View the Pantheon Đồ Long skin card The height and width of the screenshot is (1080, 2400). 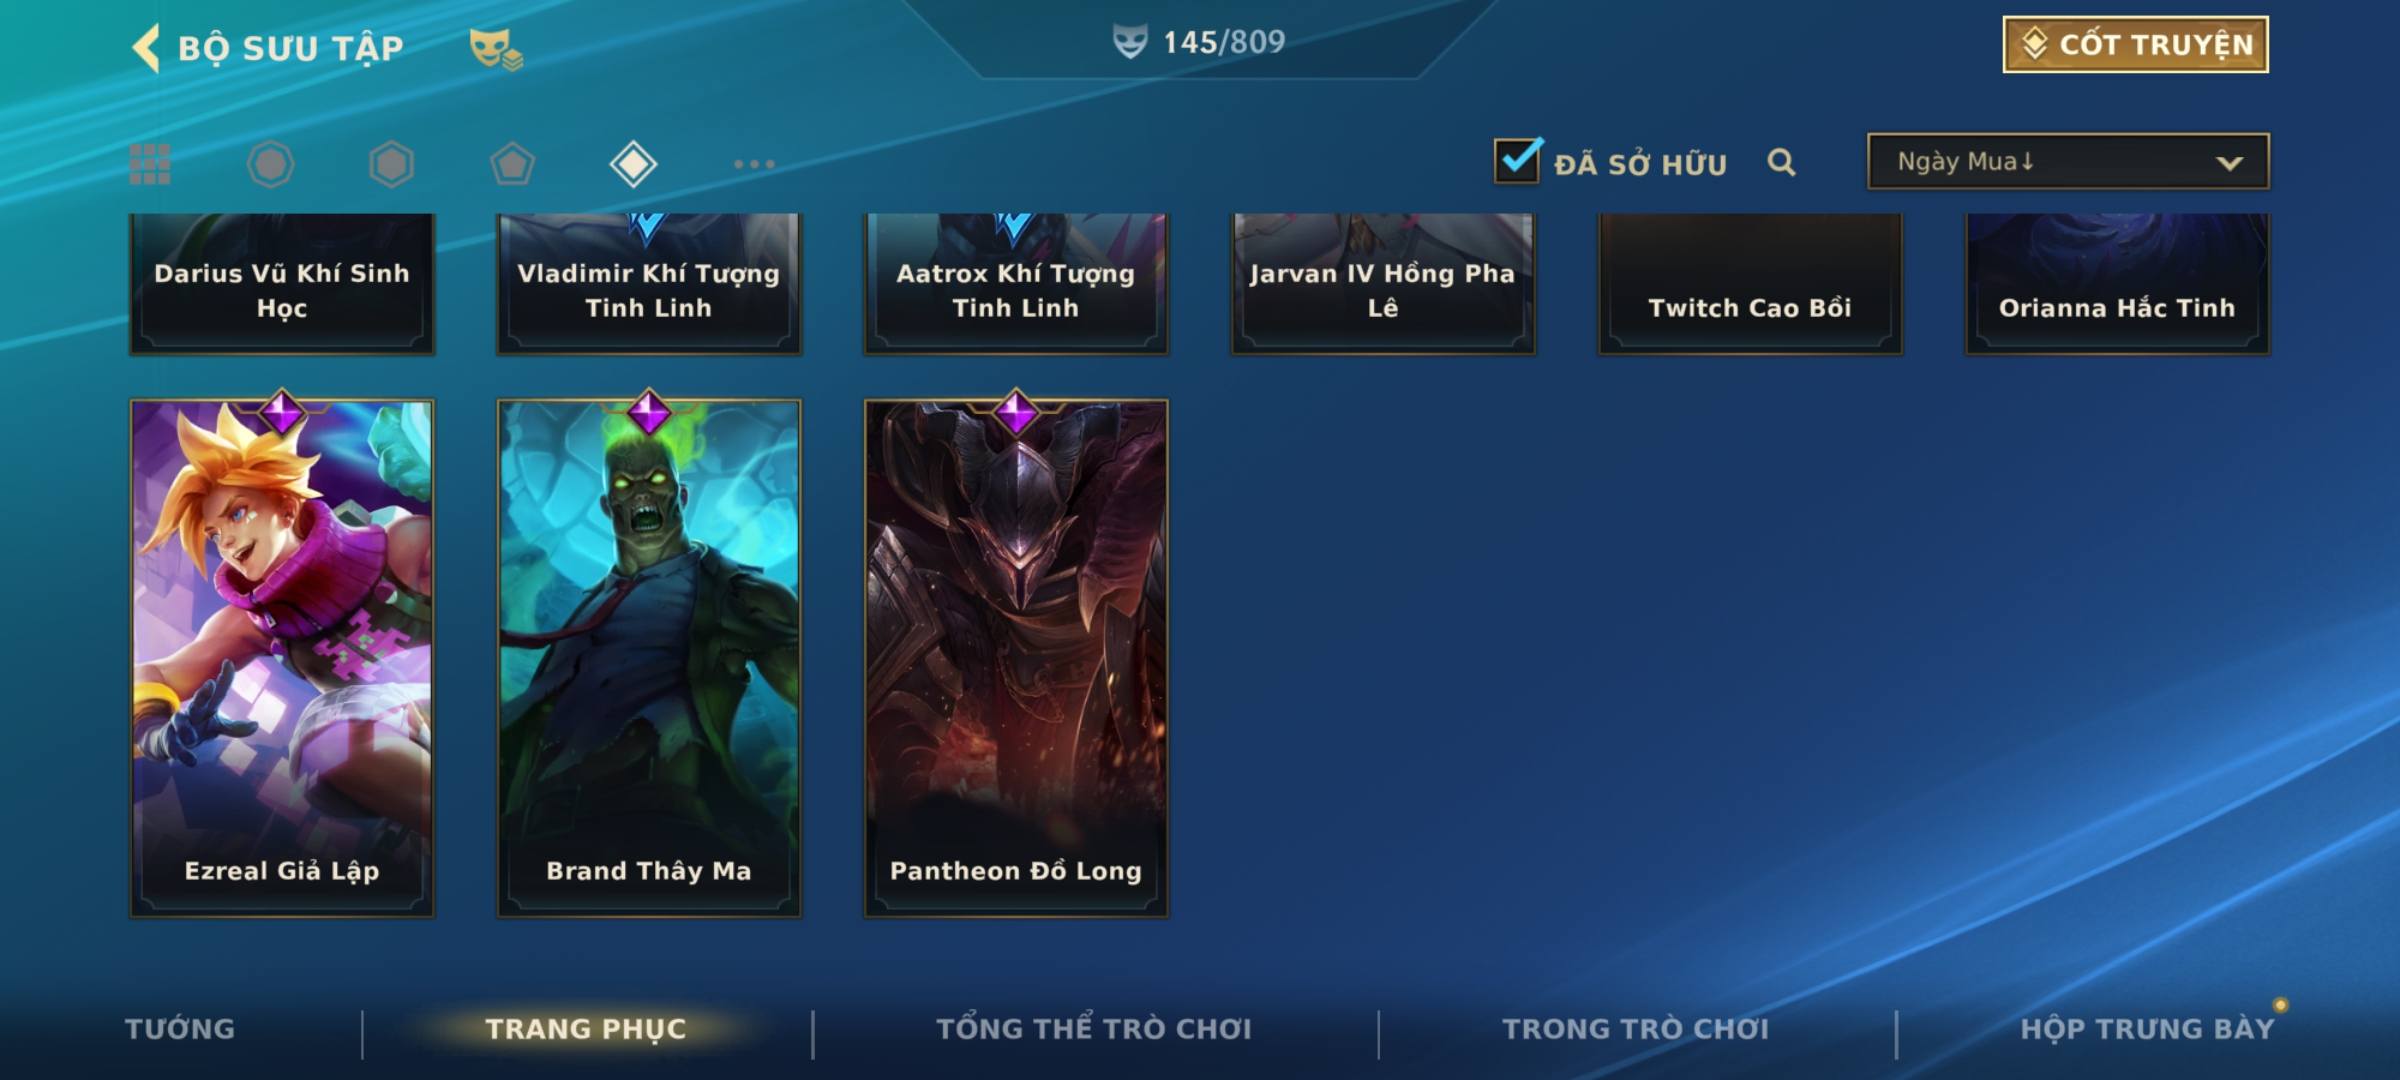[x=1016, y=658]
